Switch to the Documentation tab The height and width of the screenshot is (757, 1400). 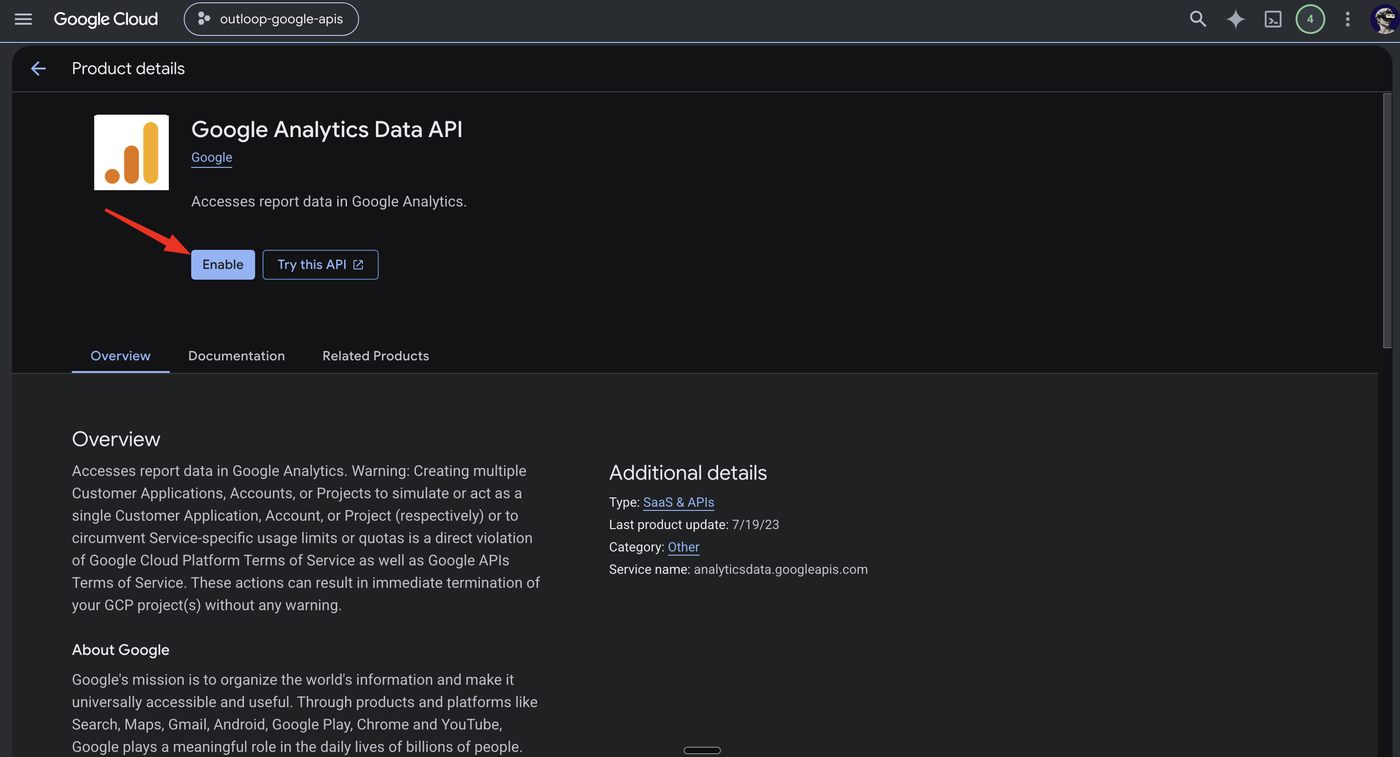pyautogui.click(x=236, y=355)
